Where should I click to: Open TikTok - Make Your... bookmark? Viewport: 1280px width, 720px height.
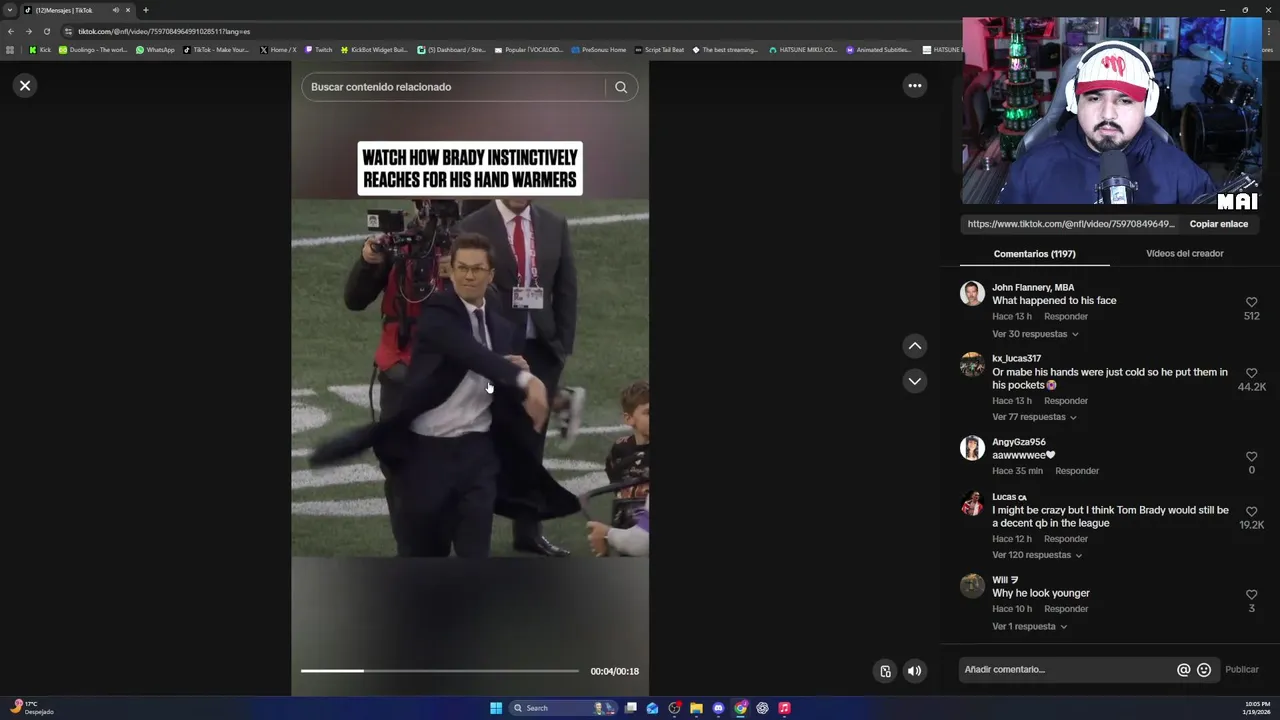(x=216, y=50)
